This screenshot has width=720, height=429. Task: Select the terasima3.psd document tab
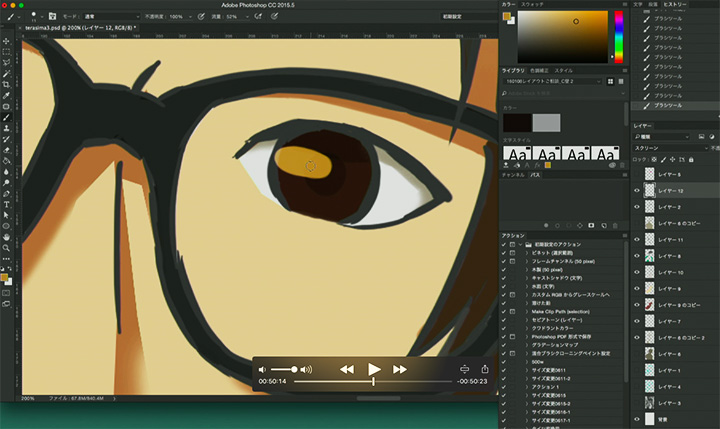tap(80, 28)
